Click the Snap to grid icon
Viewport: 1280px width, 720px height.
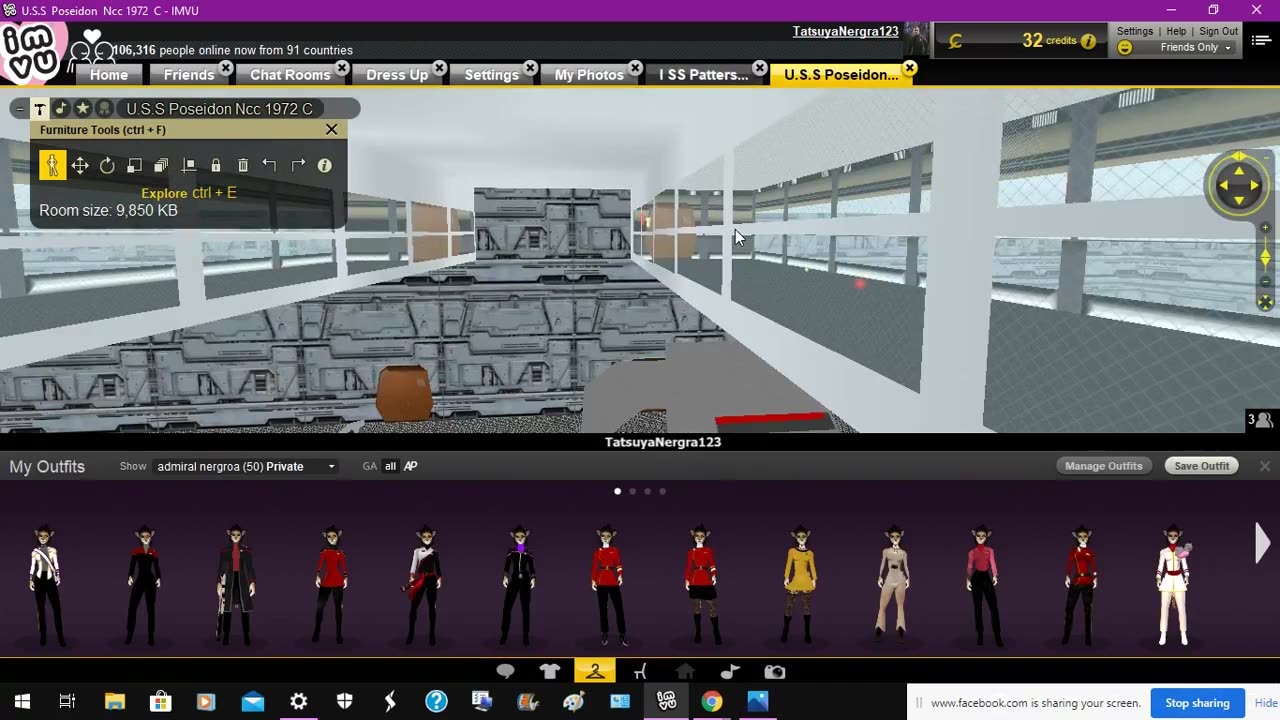(188, 165)
